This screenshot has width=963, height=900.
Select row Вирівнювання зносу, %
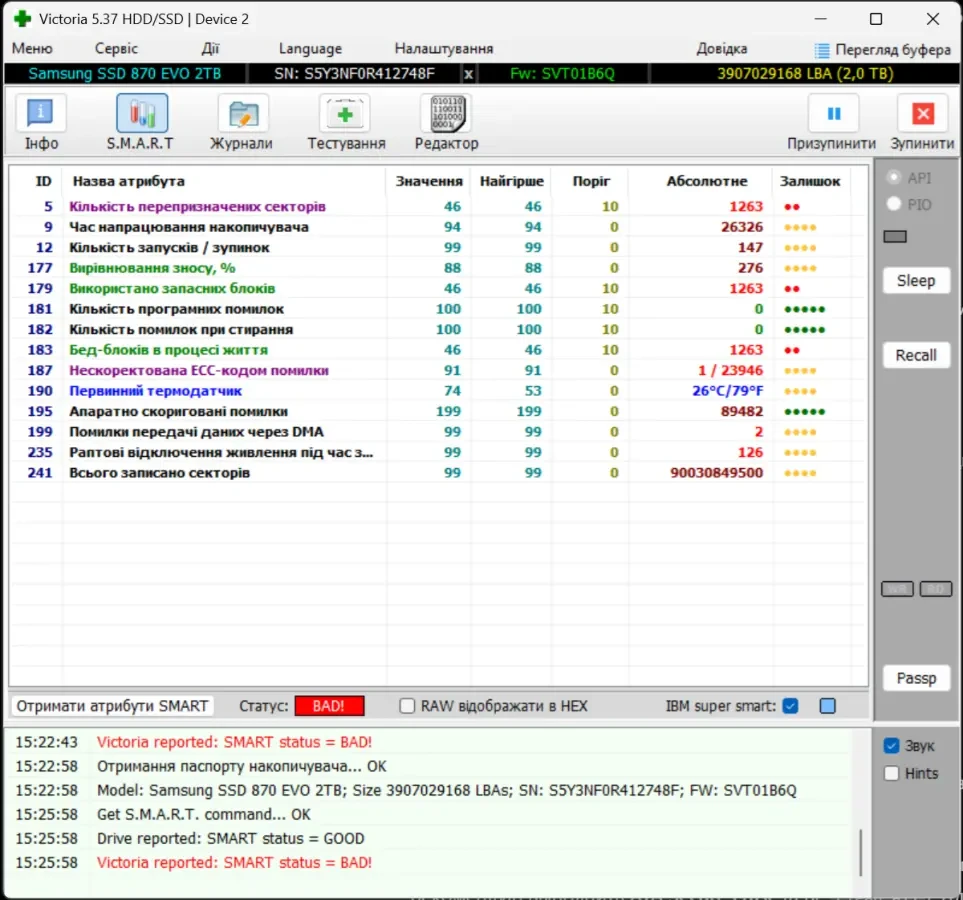(x=439, y=268)
